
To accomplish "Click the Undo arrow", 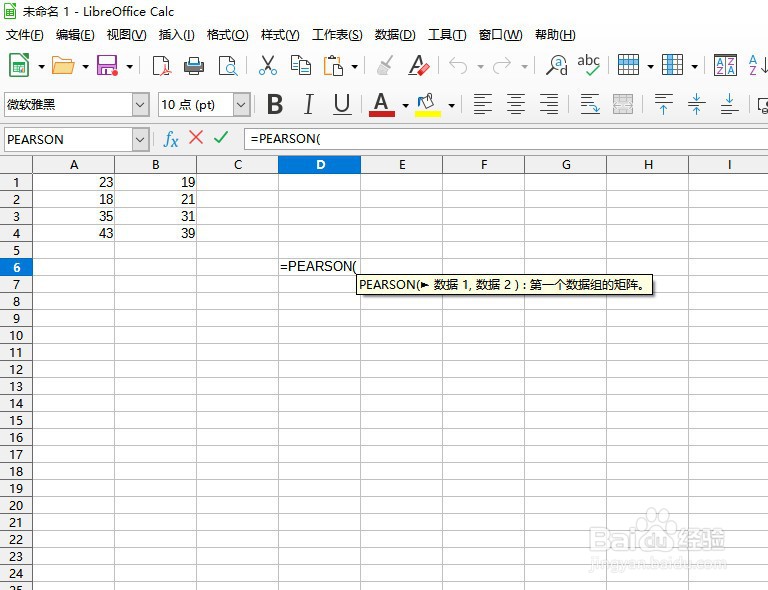I will click(458, 66).
